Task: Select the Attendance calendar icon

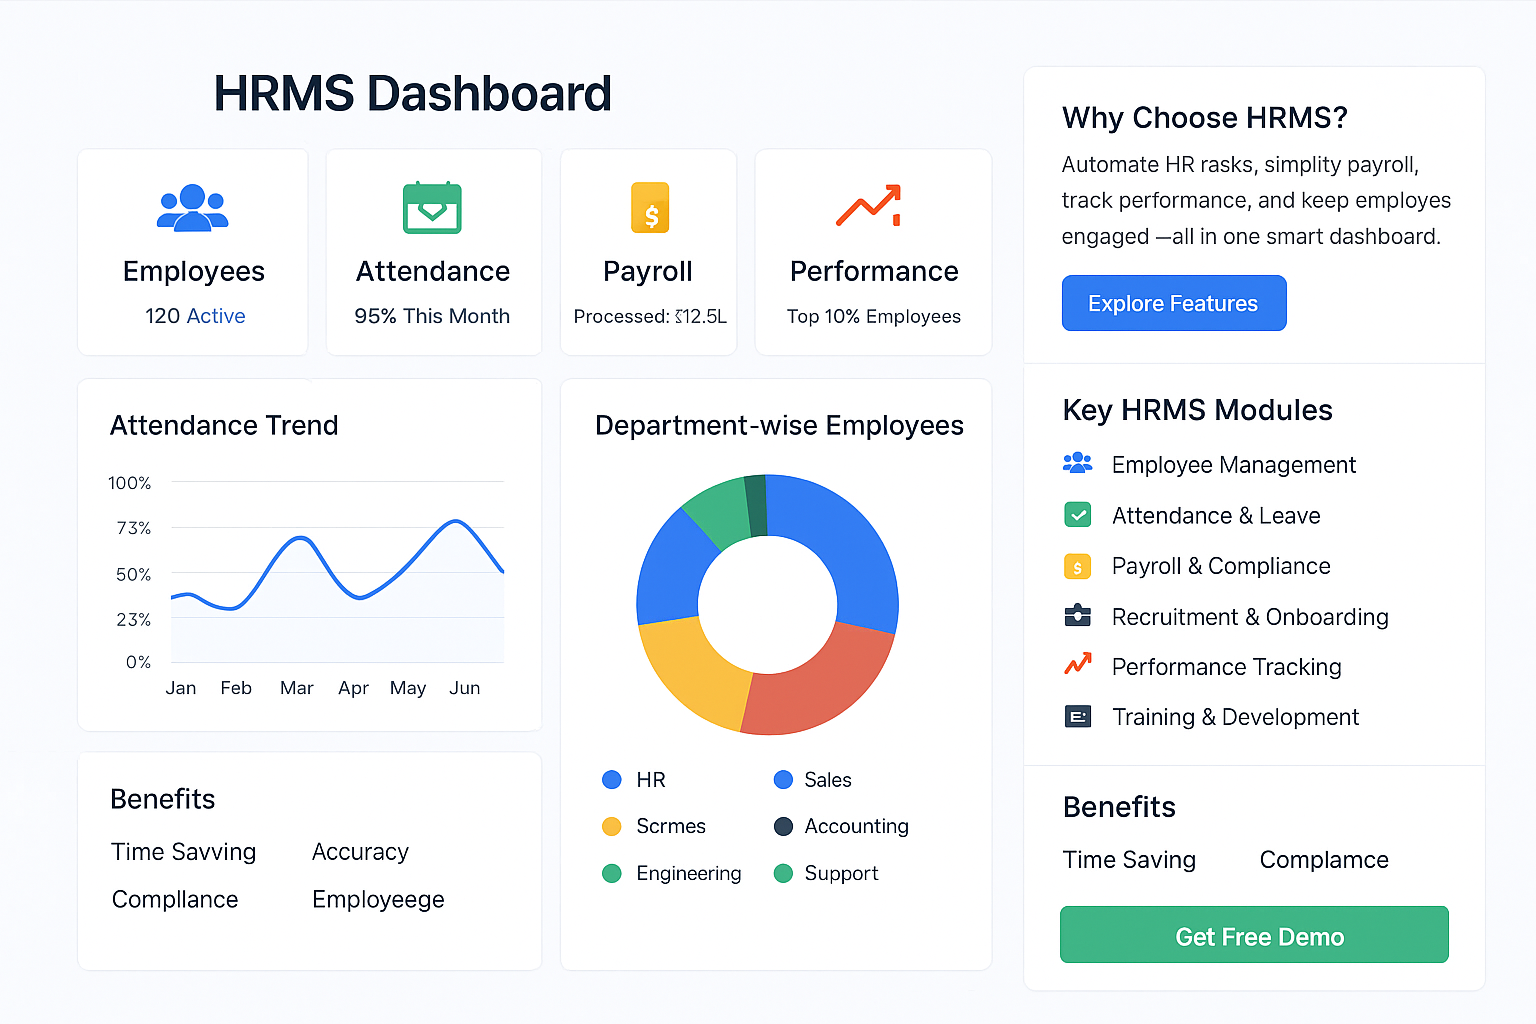Action: pyautogui.click(x=432, y=208)
